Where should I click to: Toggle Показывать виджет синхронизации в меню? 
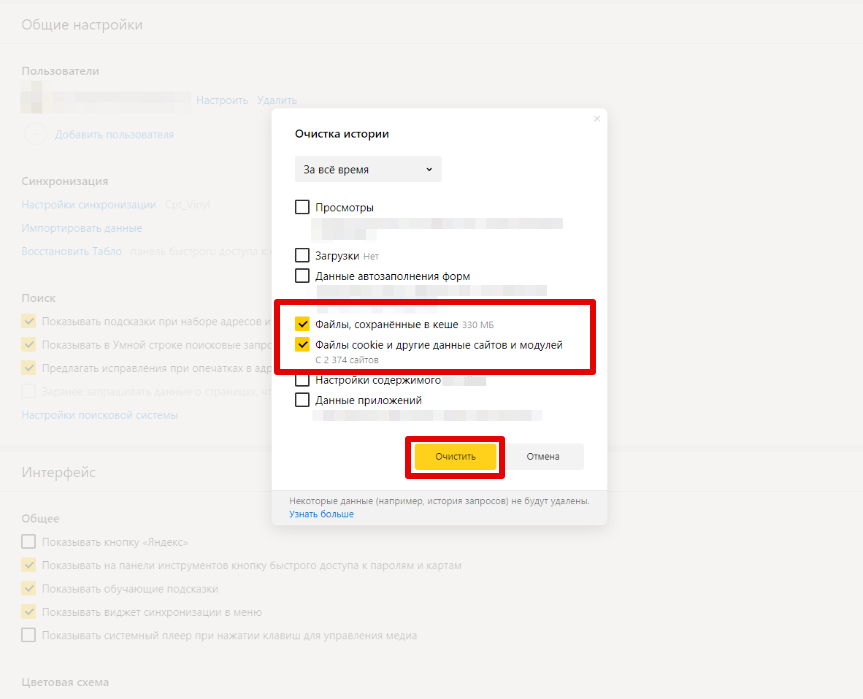click(29, 611)
